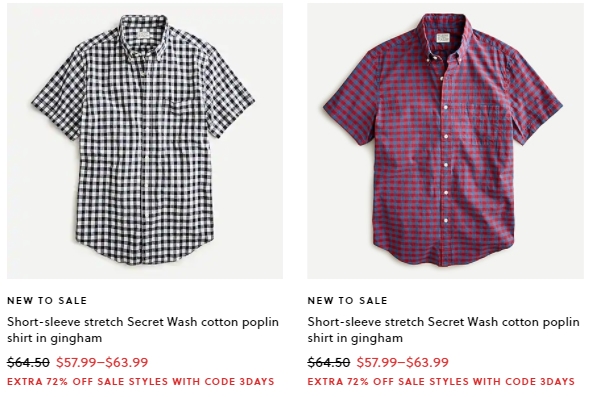
Task: Click EXTRA 72% OFF promo under black shirt
Action: 141,381
